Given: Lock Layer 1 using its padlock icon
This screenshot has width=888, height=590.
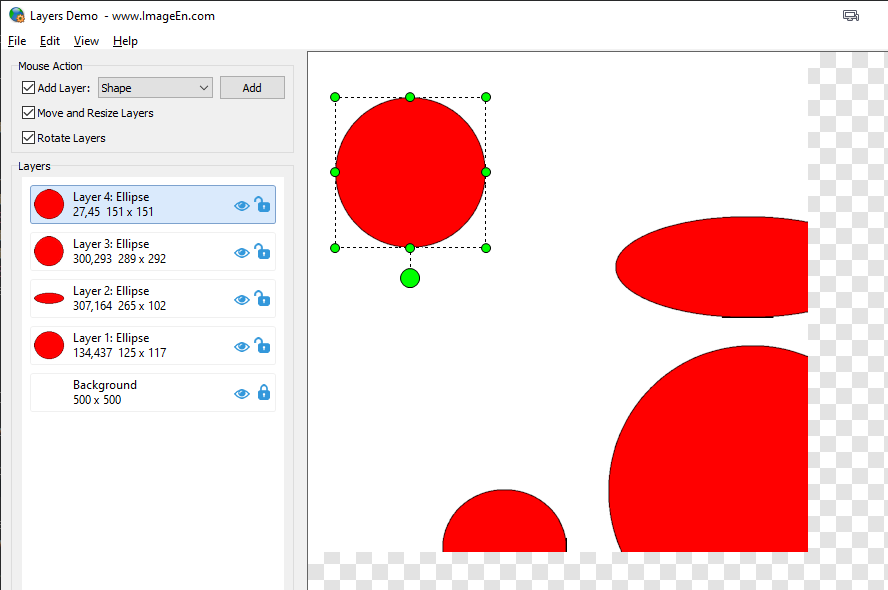Looking at the screenshot, I should [x=262, y=345].
